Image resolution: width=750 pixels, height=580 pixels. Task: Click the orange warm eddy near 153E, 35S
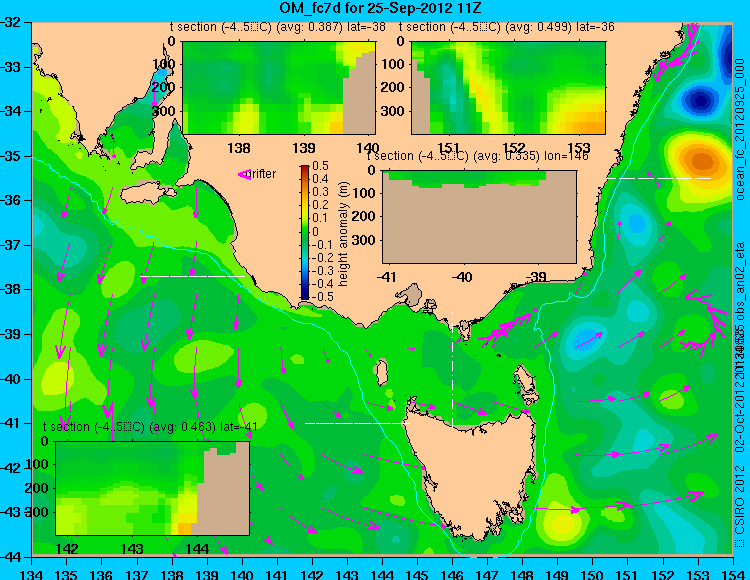(701, 161)
